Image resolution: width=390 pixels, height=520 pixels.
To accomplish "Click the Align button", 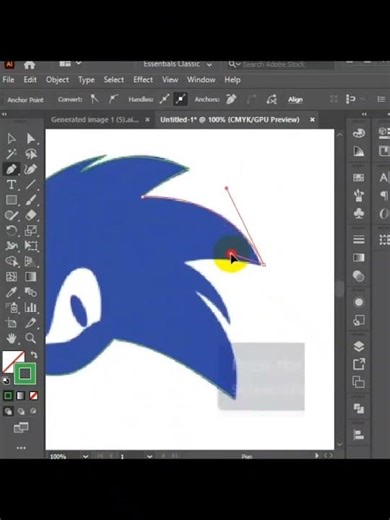I will coord(295,100).
